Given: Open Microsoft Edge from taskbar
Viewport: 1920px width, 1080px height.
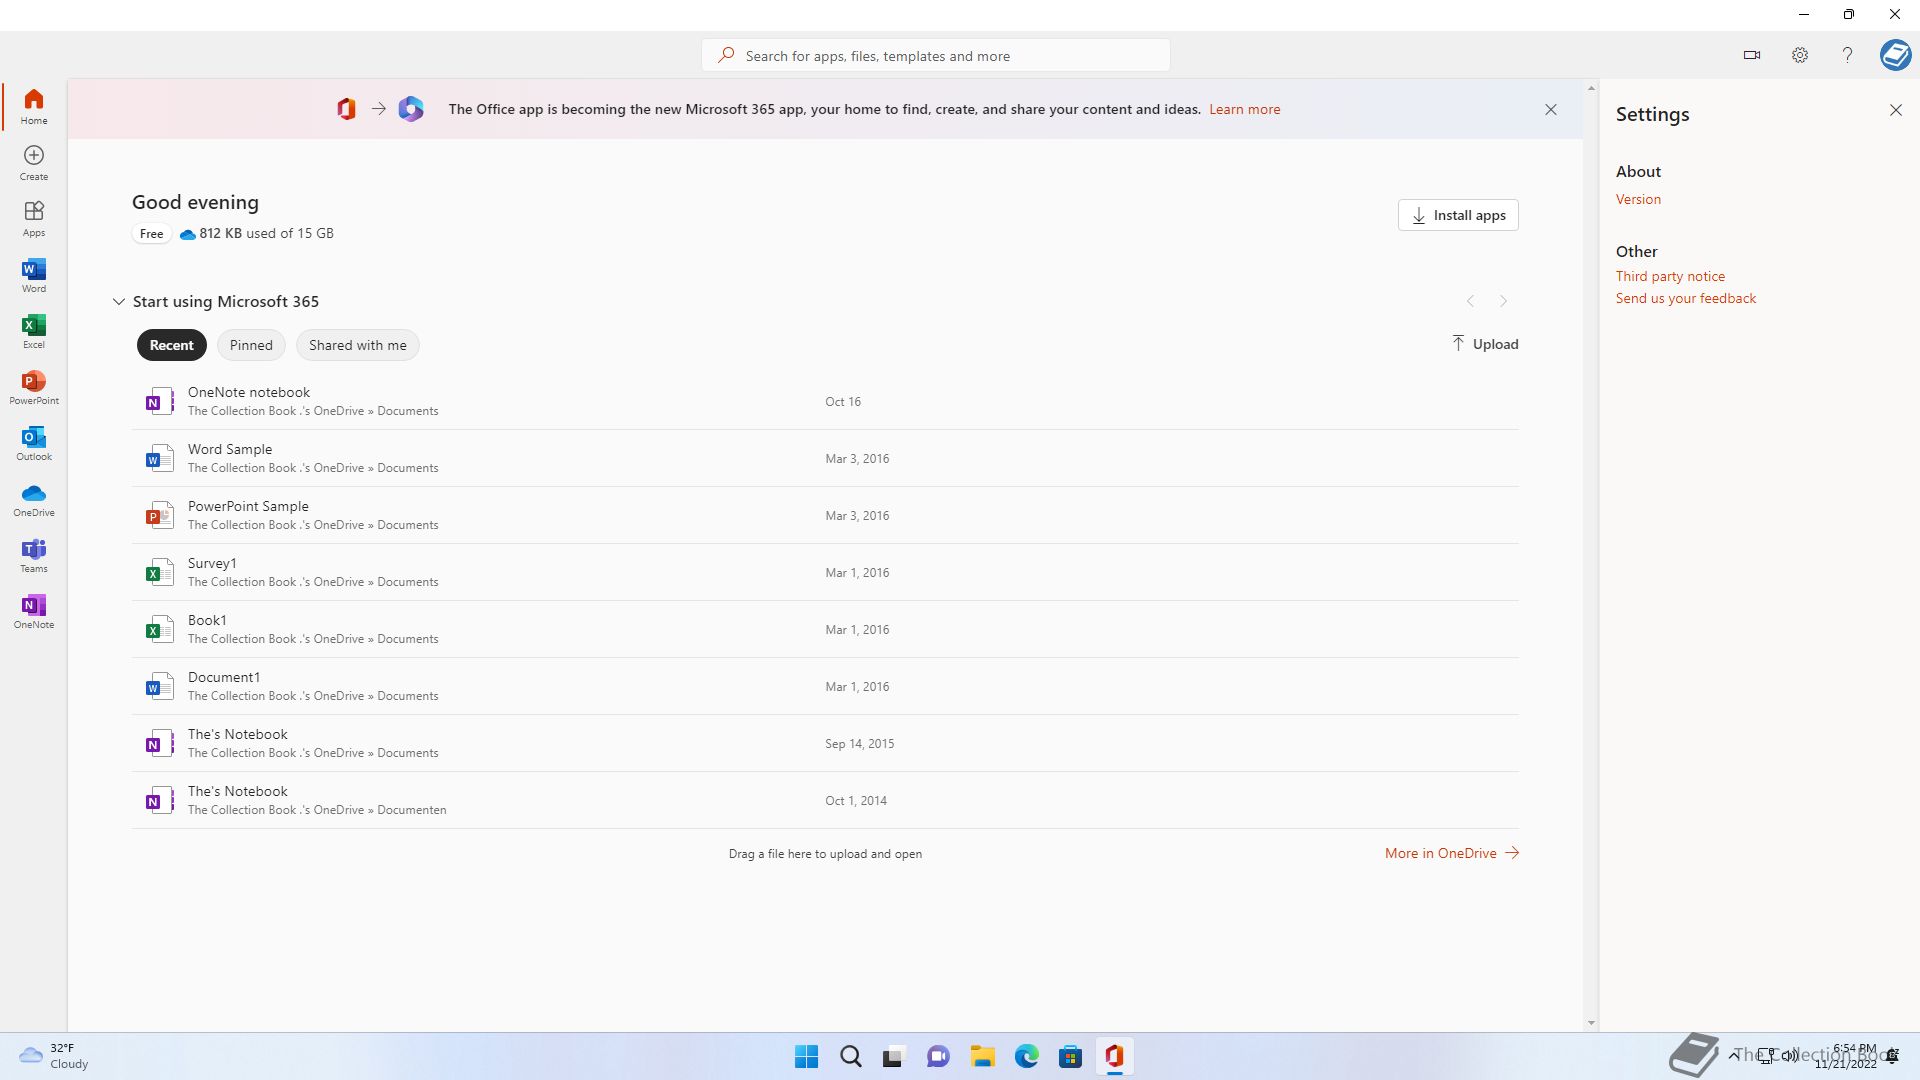Looking at the screenshot, I should tap(1026, 1056).
